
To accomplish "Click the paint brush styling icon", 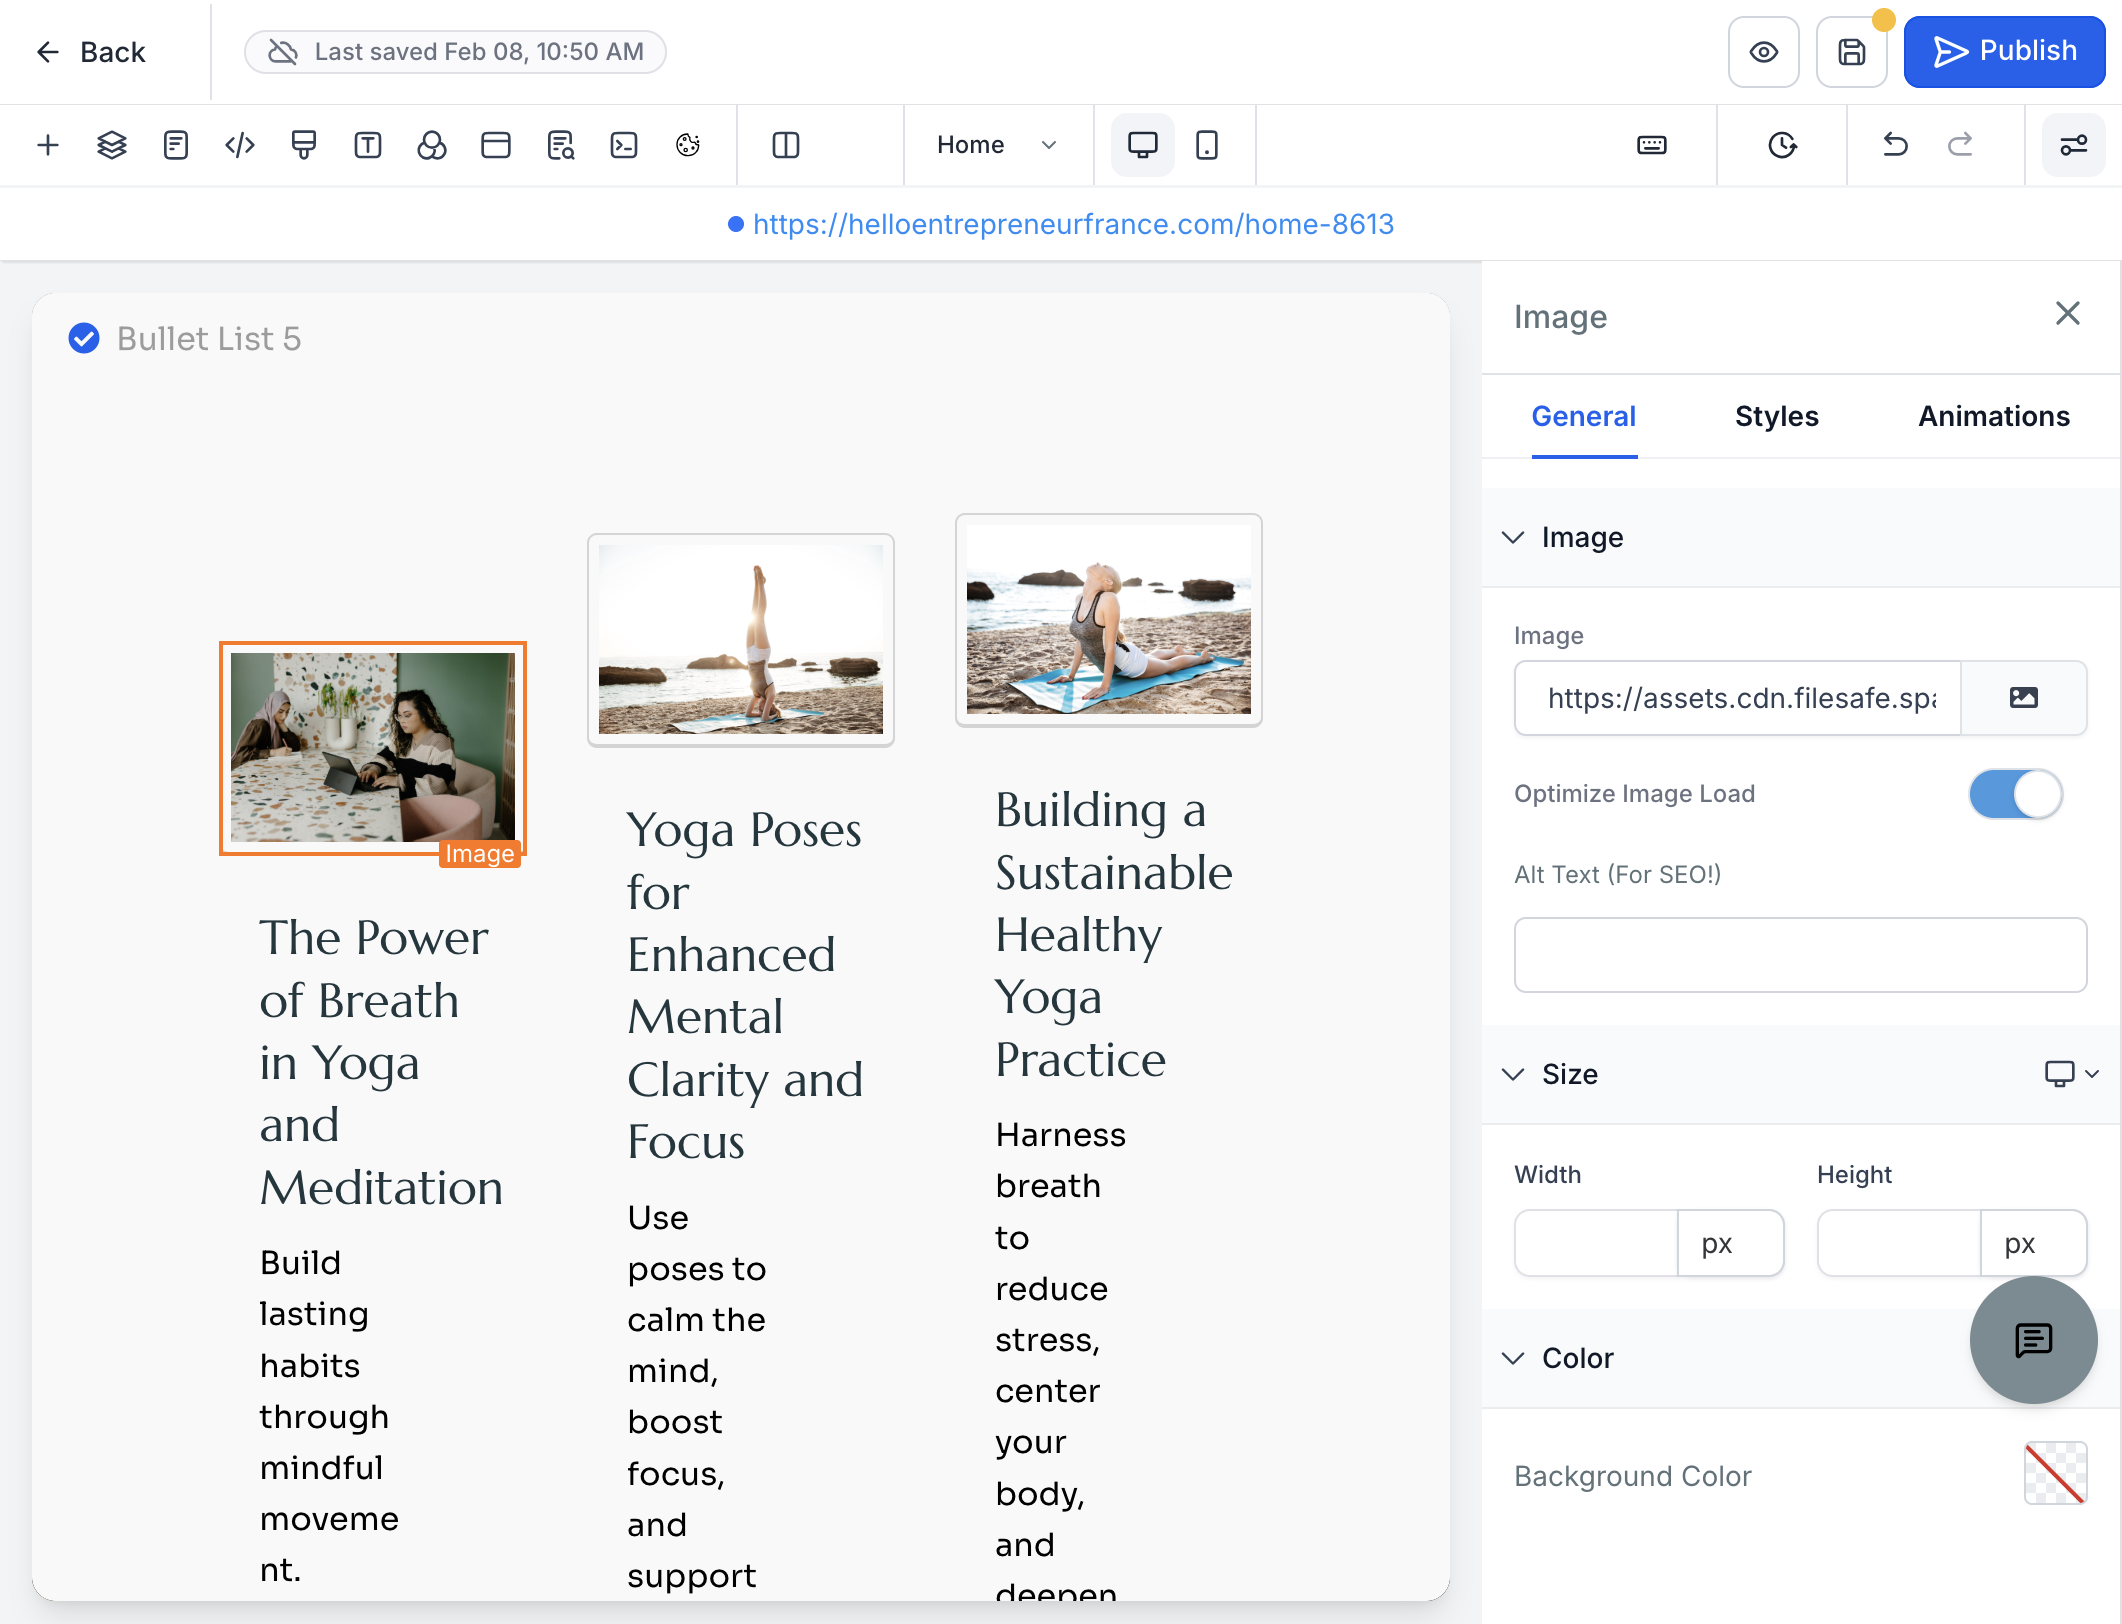I will pos(304,145).
